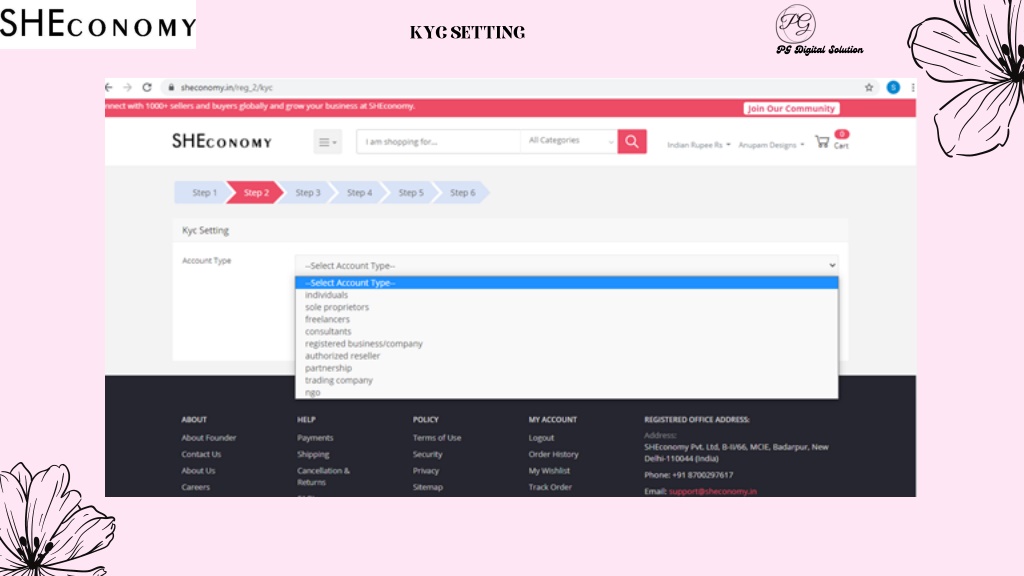Open the blue browser profile avatar
1024x576 pixels.
tap(893, 88)
